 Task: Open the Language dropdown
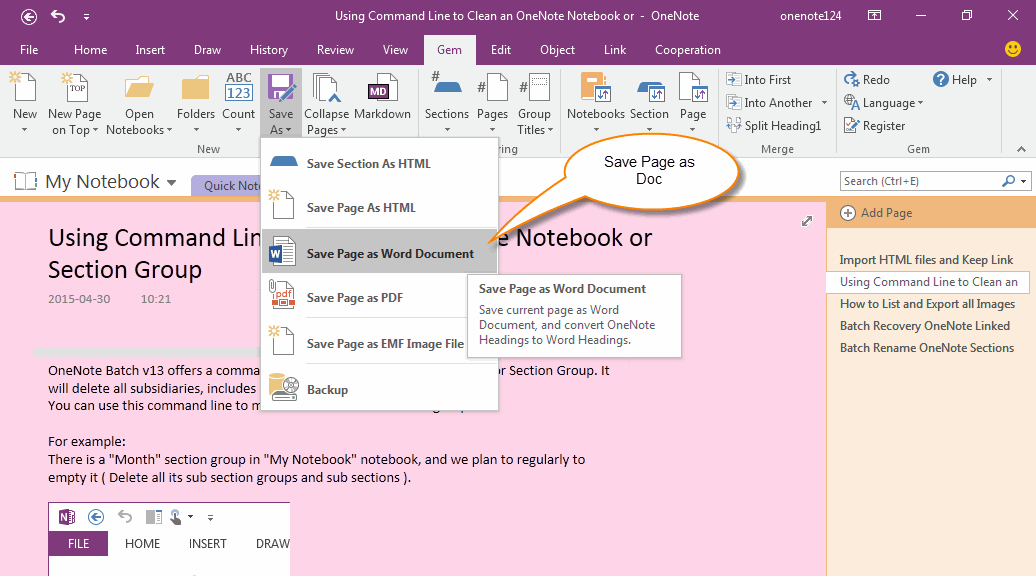883,102
